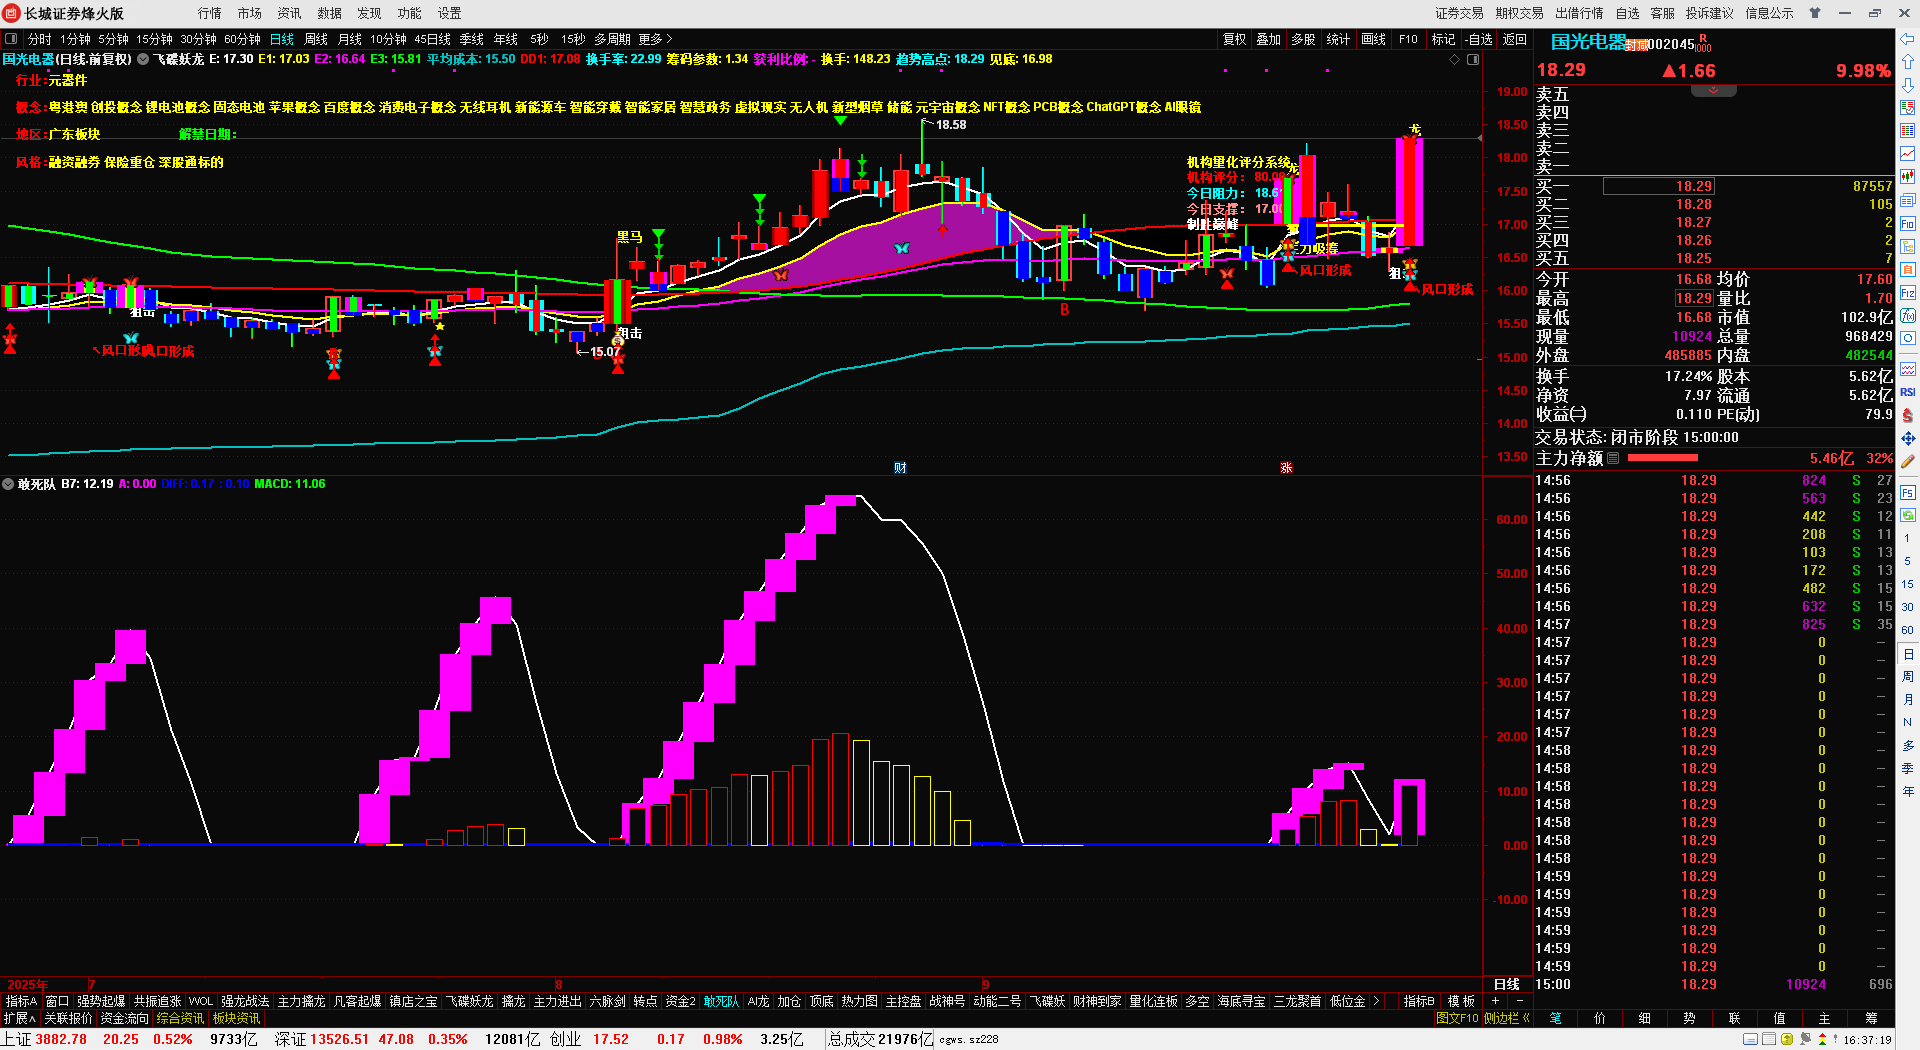Click the 返回 button

coord(1515,39)
